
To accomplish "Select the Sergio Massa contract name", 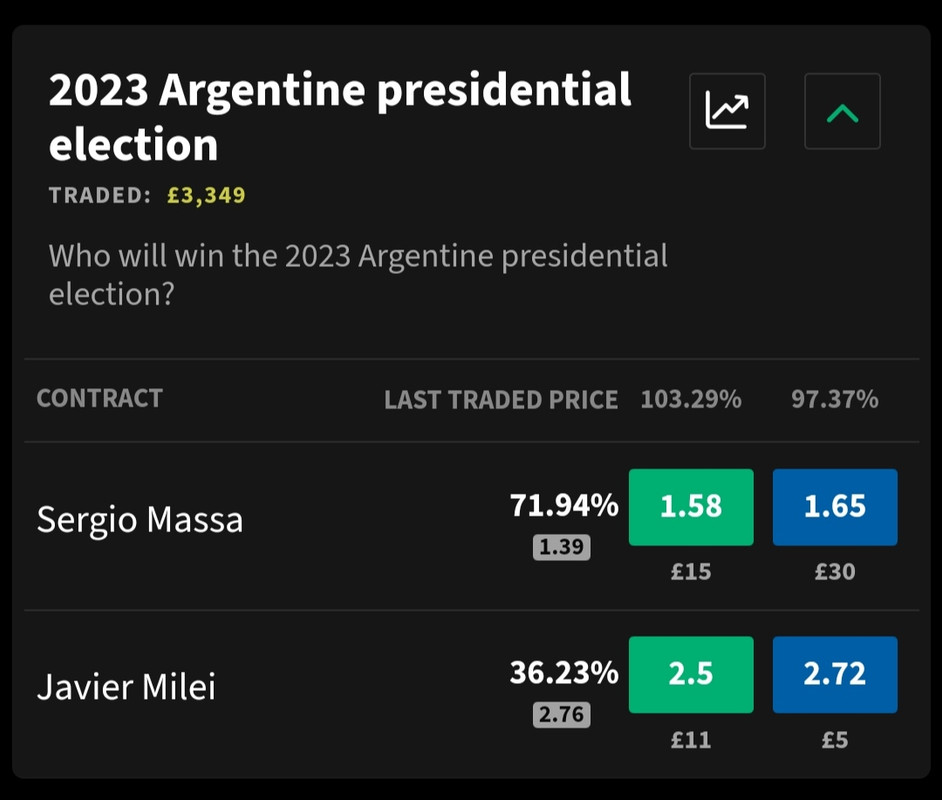I will coord(140,520).
